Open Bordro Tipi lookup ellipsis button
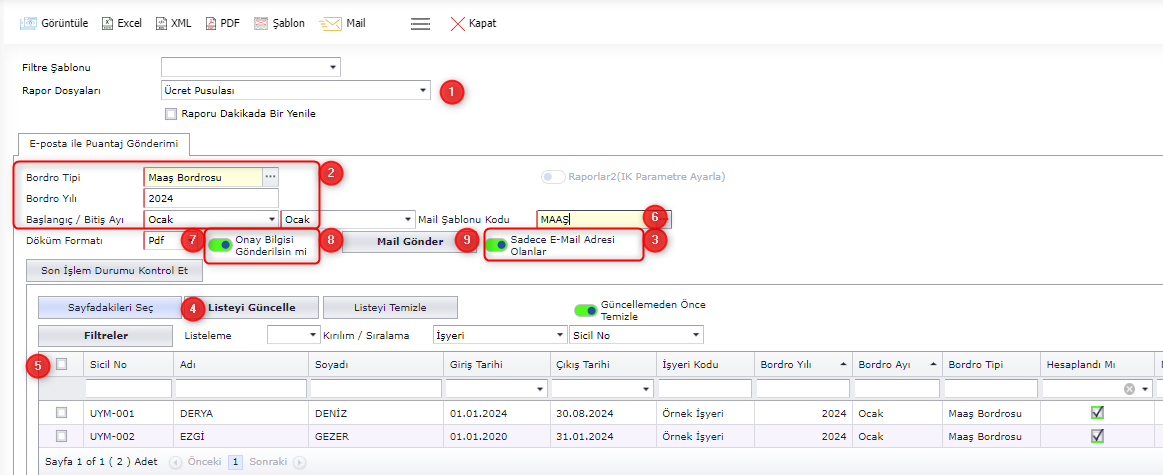1163x475 pixels. pyautogui.click(x=271, y=177)
